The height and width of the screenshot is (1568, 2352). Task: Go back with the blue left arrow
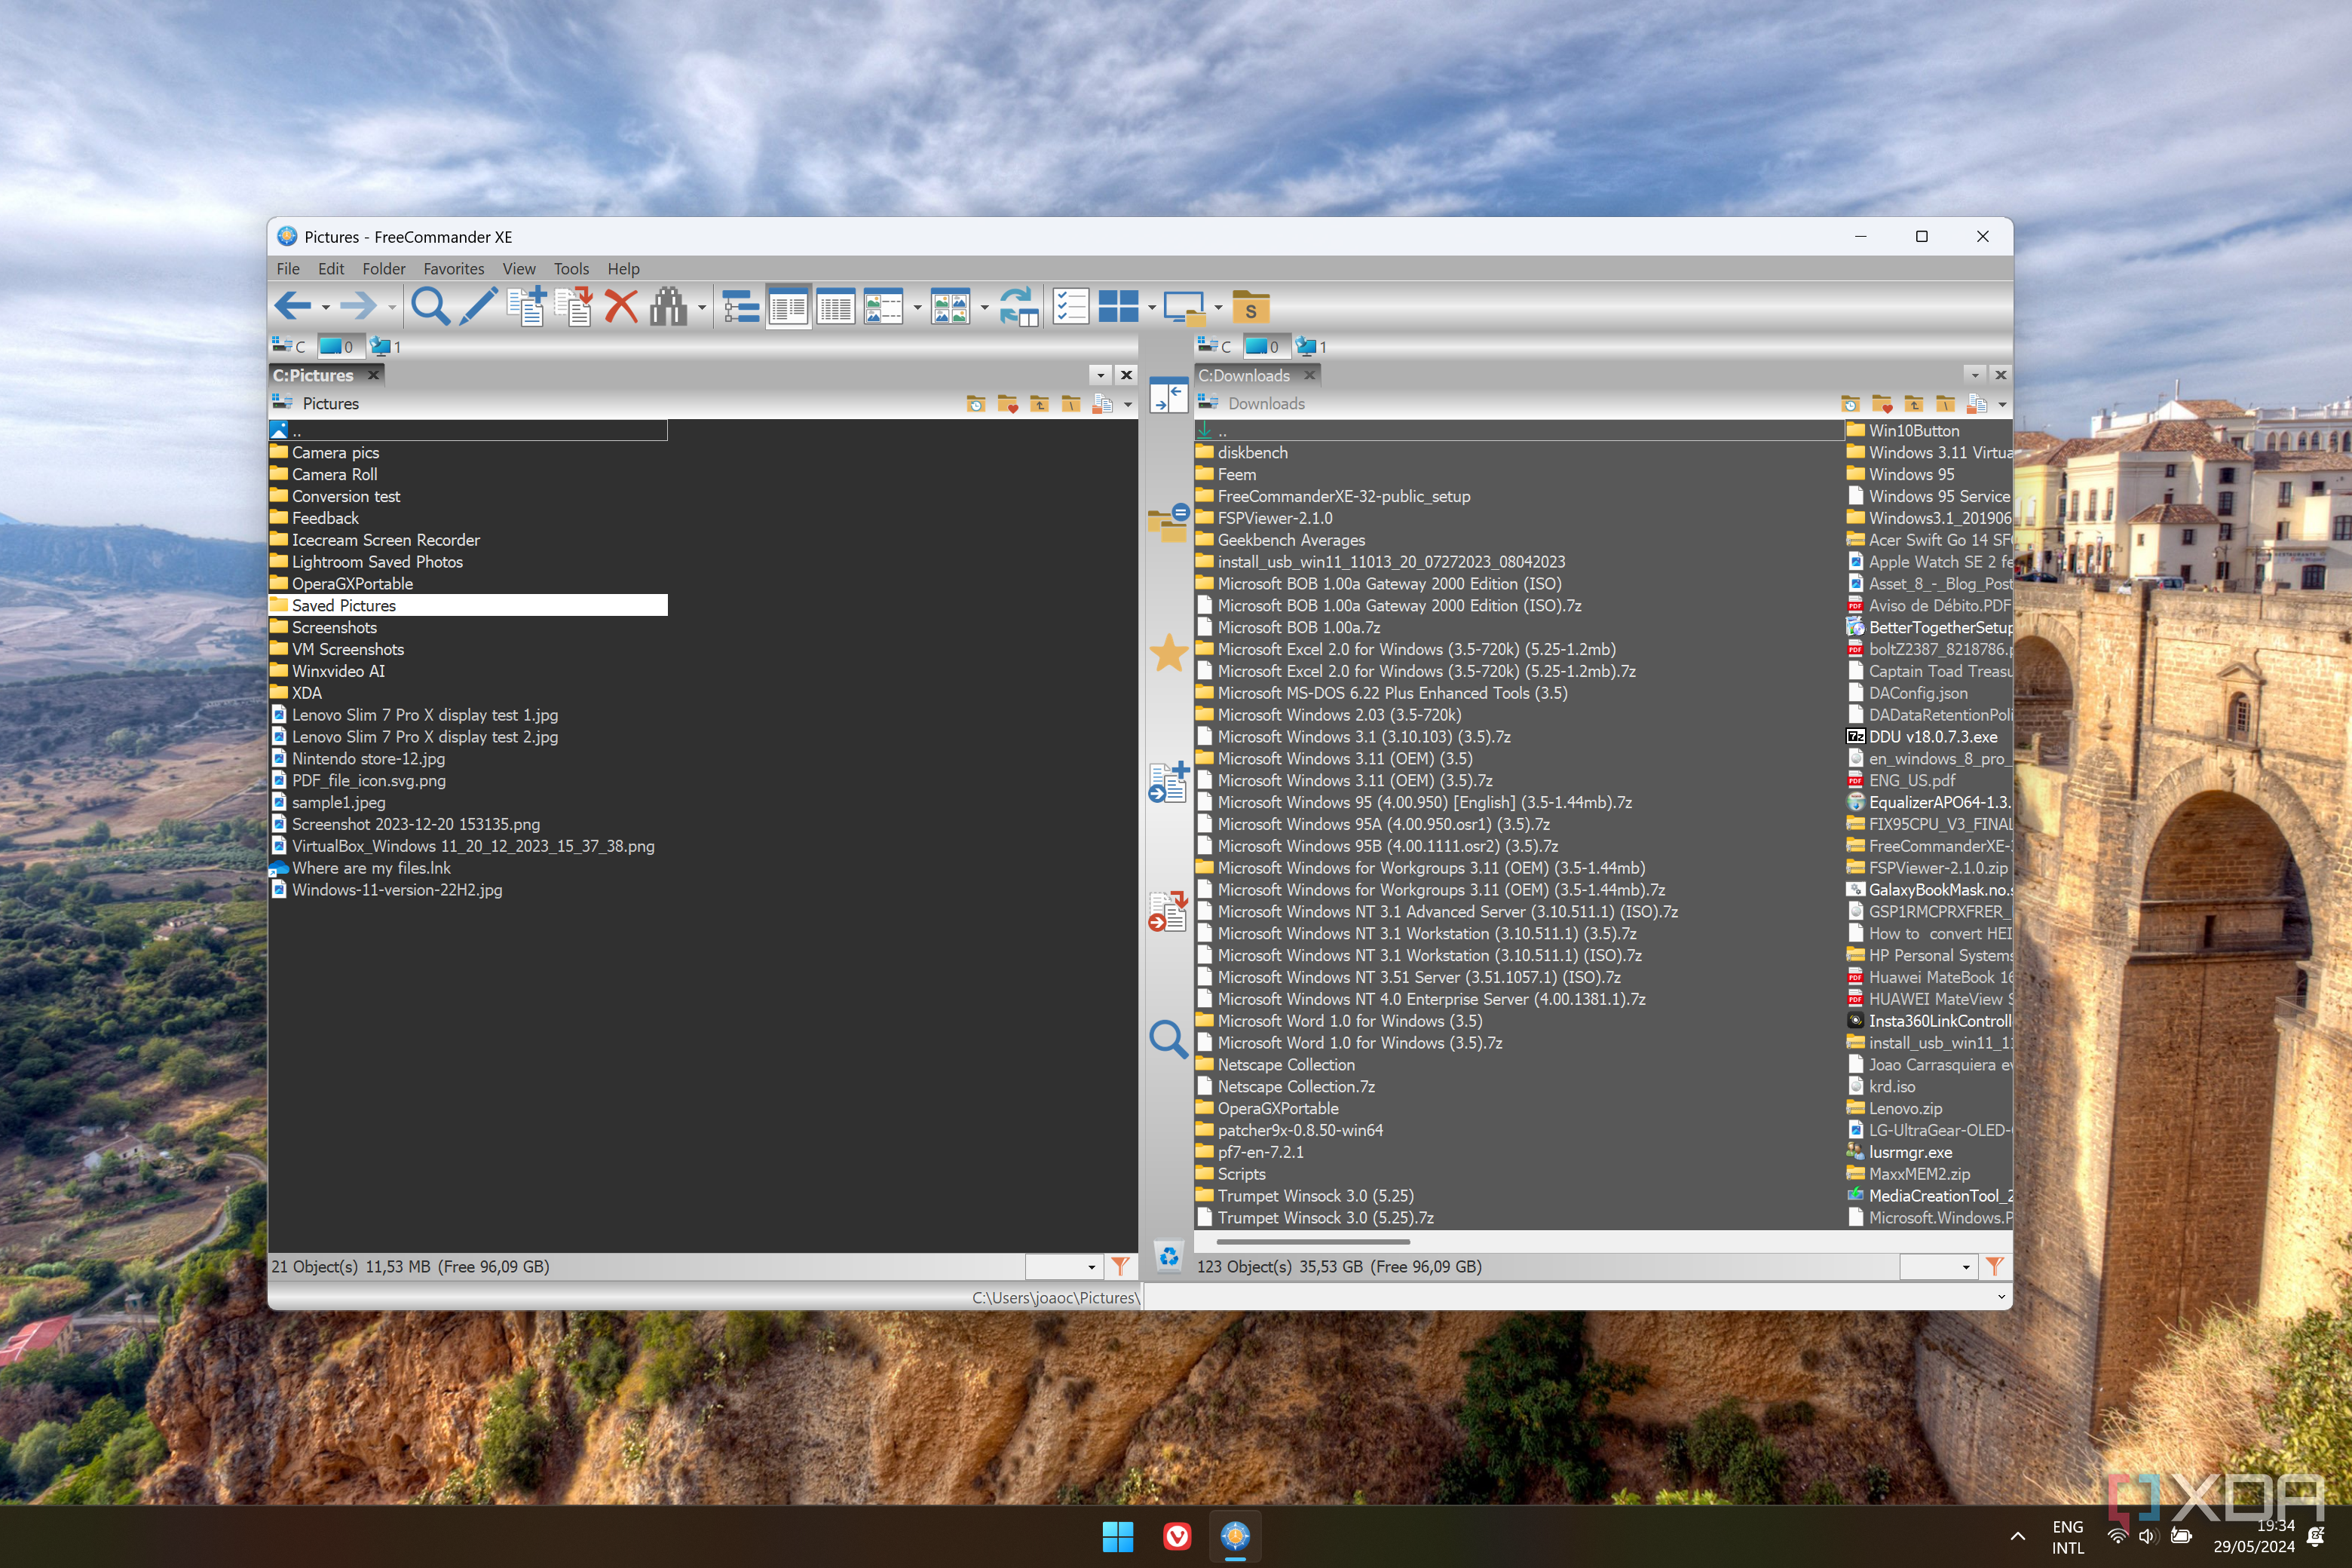pyautogui.click(x=292, y=306)
